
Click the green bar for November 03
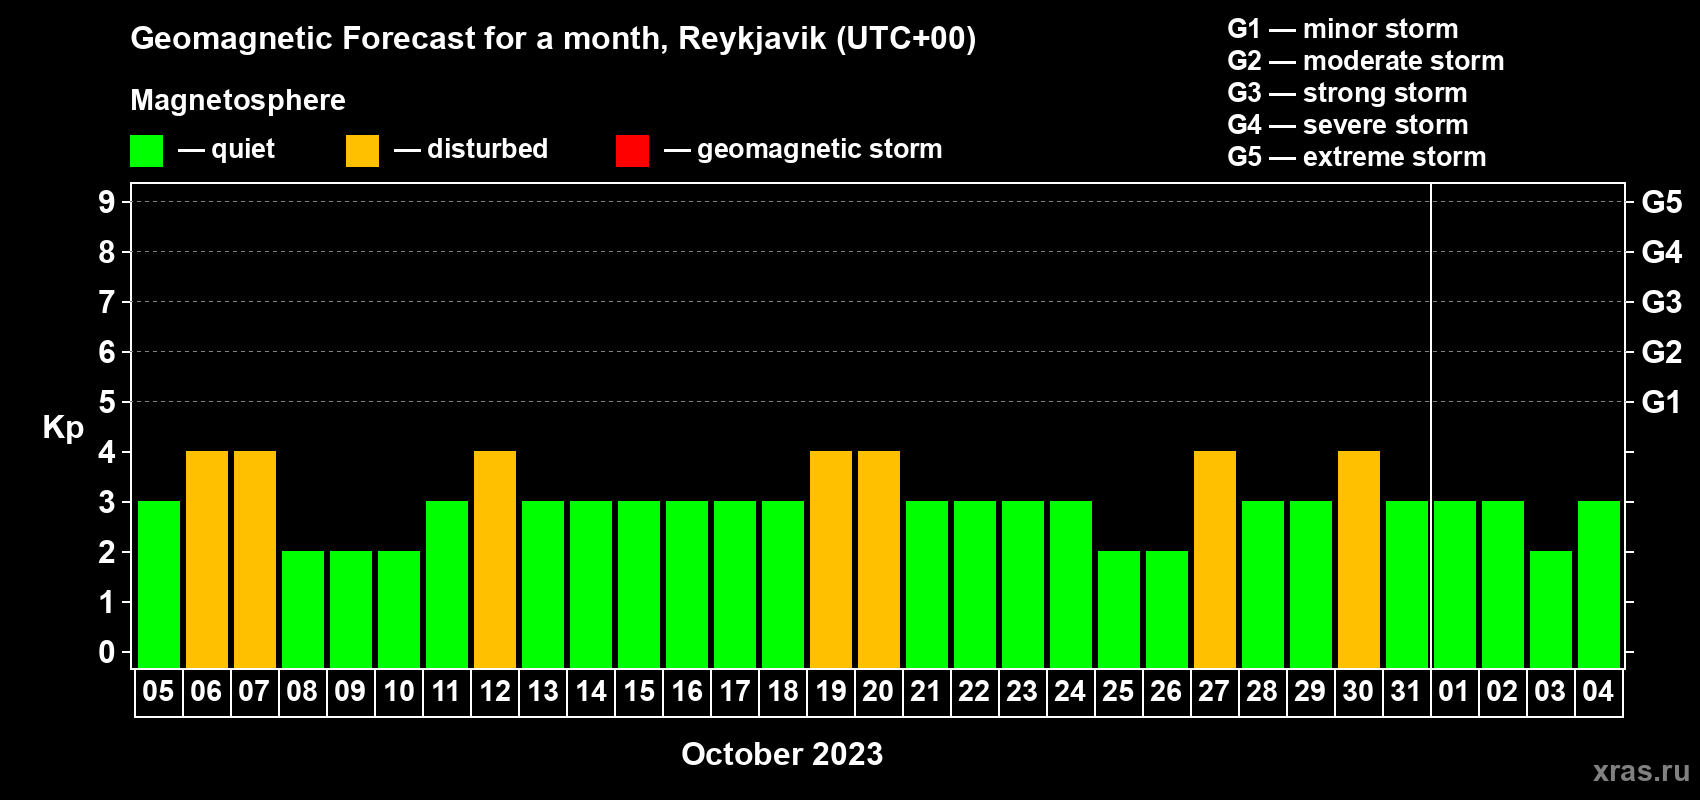pos(1551,609)
